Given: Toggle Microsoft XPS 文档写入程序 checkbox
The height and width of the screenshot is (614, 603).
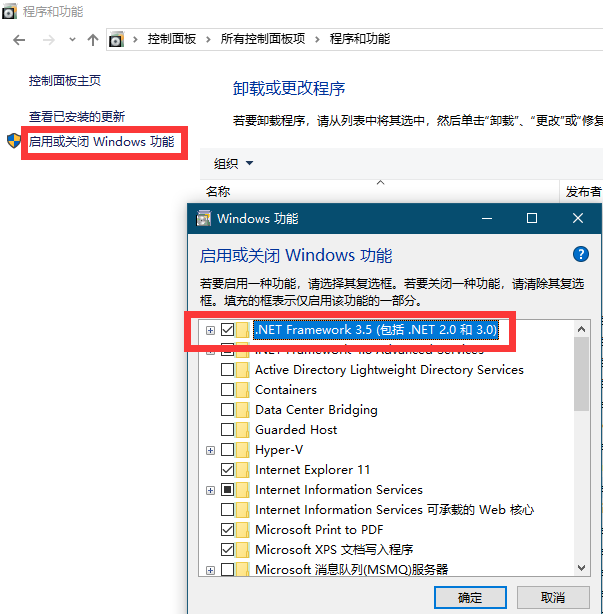Looking at the screenshot, I should click(227, 549).
